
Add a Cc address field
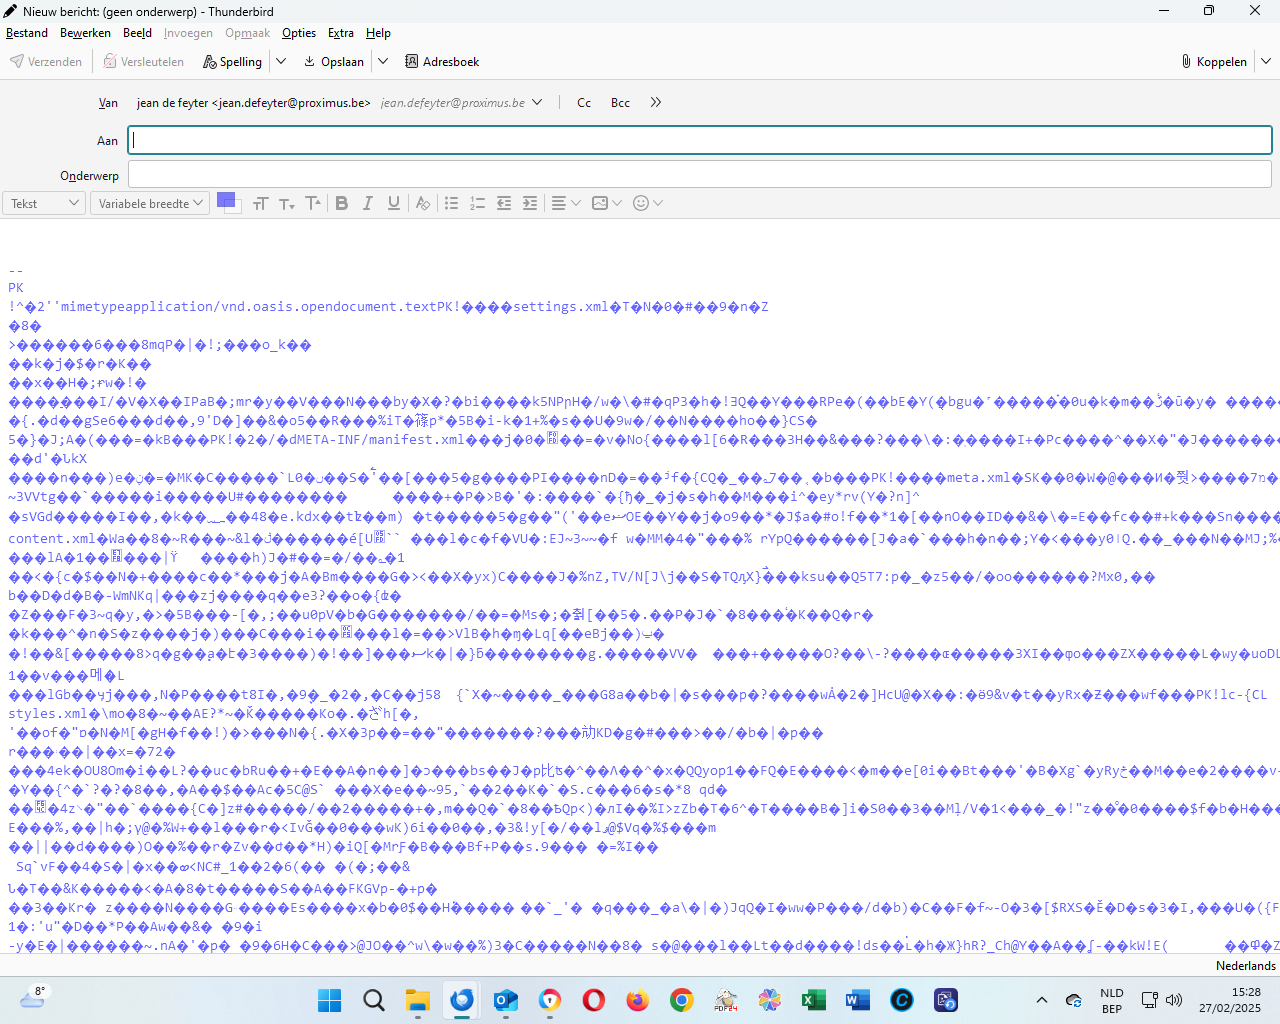point(584,103)
